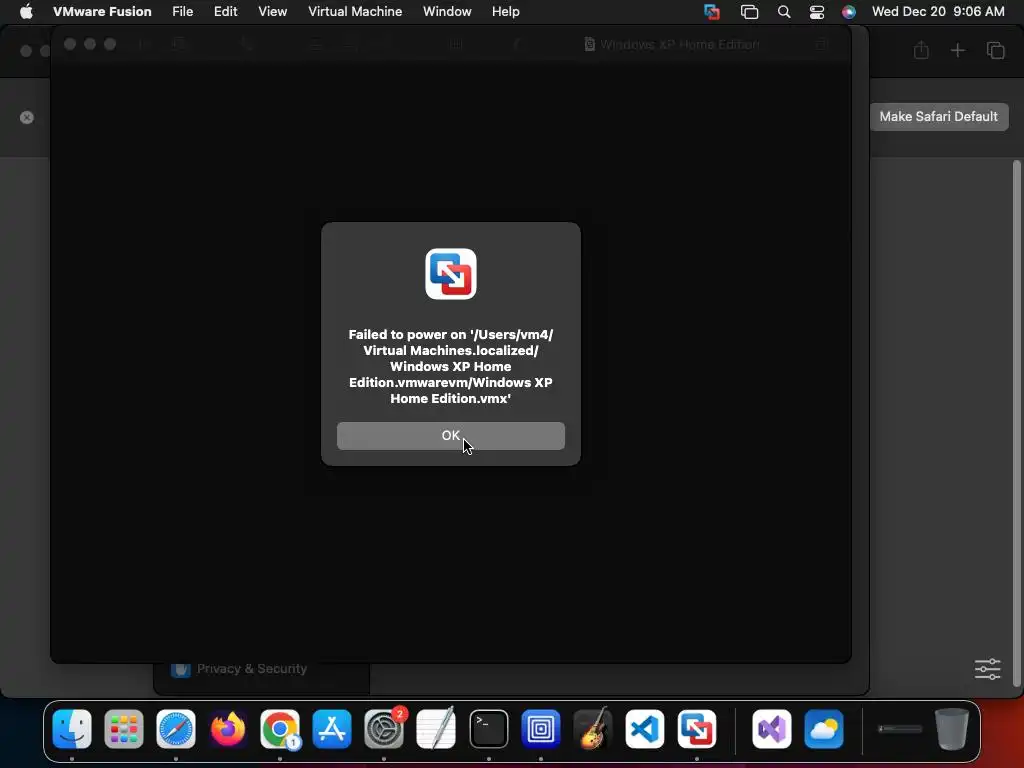1024x768 pixels.
Task: Open the Help menu
Action: tap(505, 11)
